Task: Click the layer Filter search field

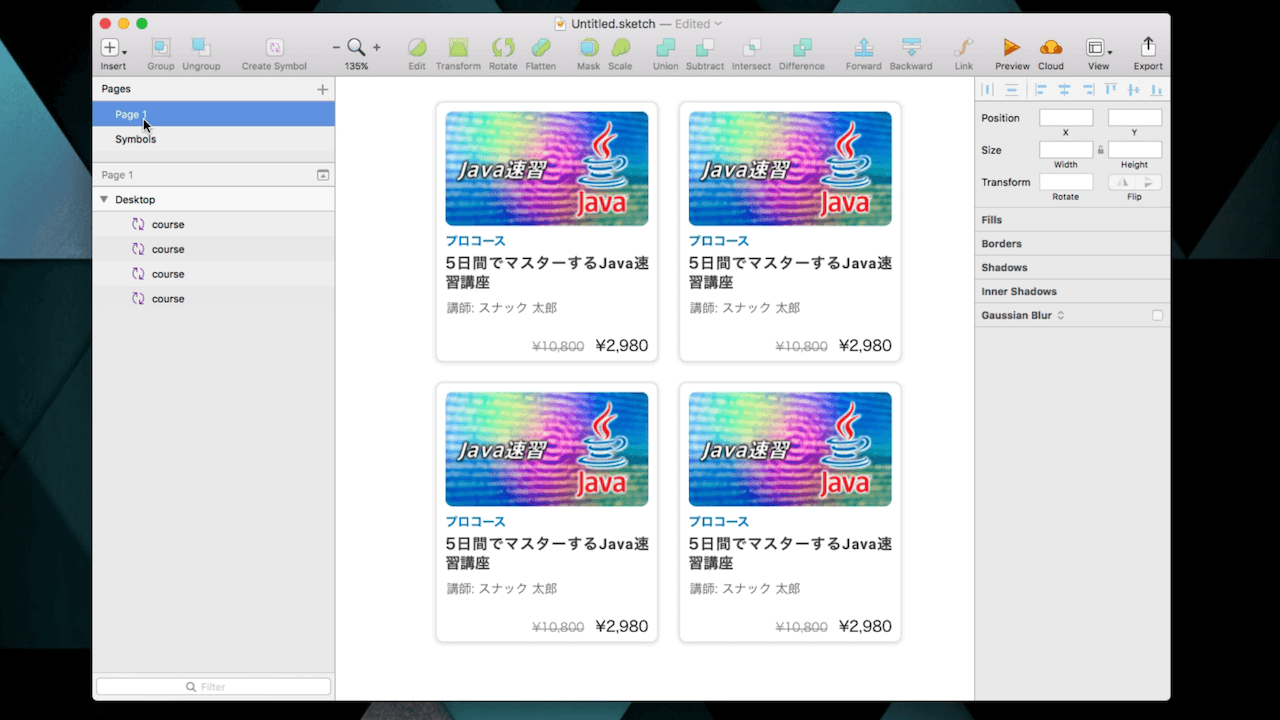Action: click(213, 687)
